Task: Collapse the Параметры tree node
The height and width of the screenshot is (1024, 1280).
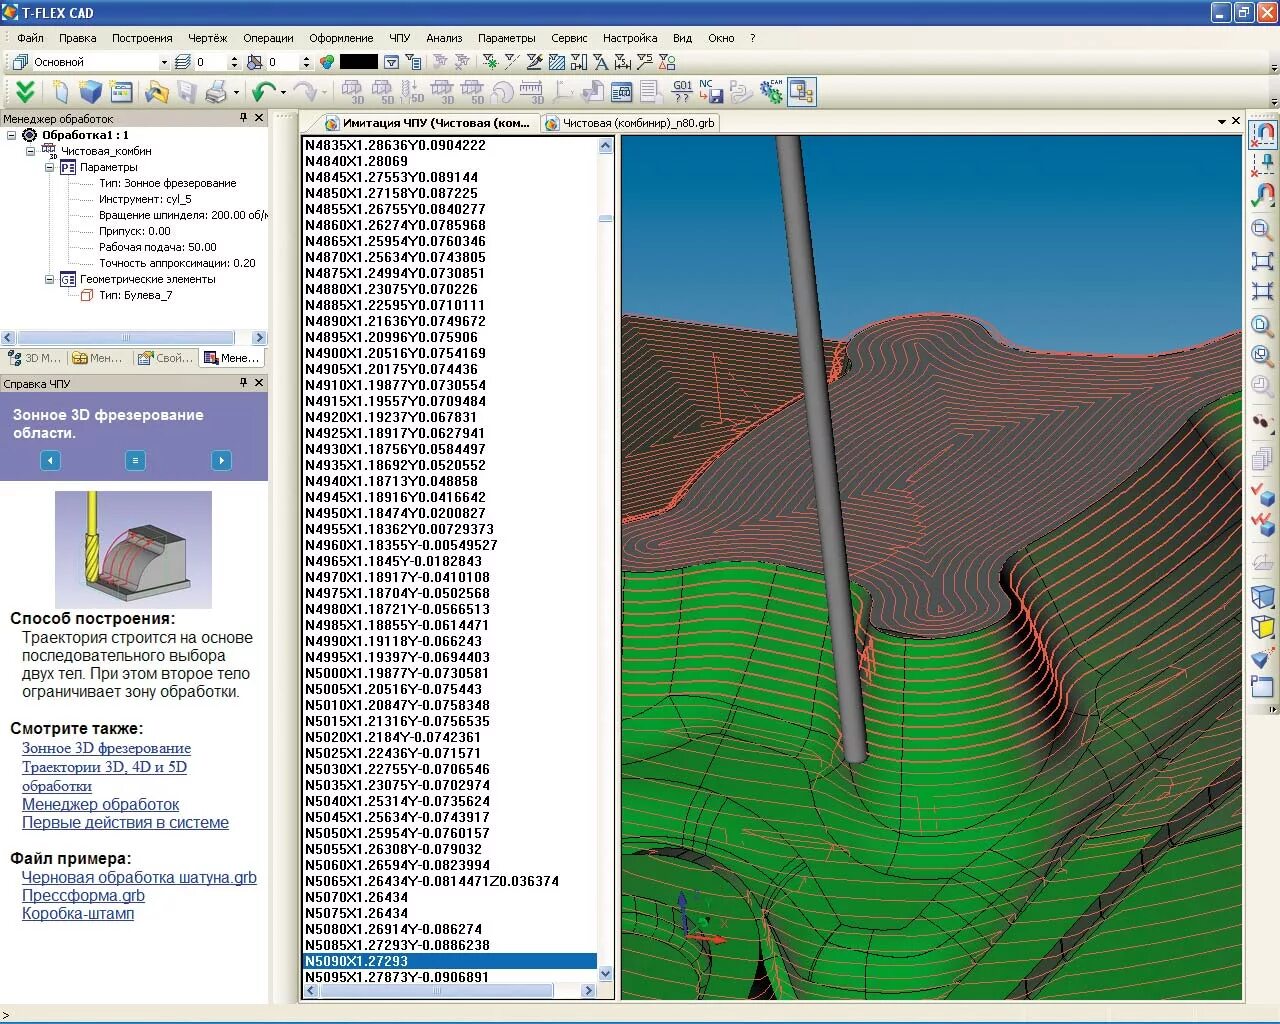Action: pyautogui.click(x=50, y=167)
